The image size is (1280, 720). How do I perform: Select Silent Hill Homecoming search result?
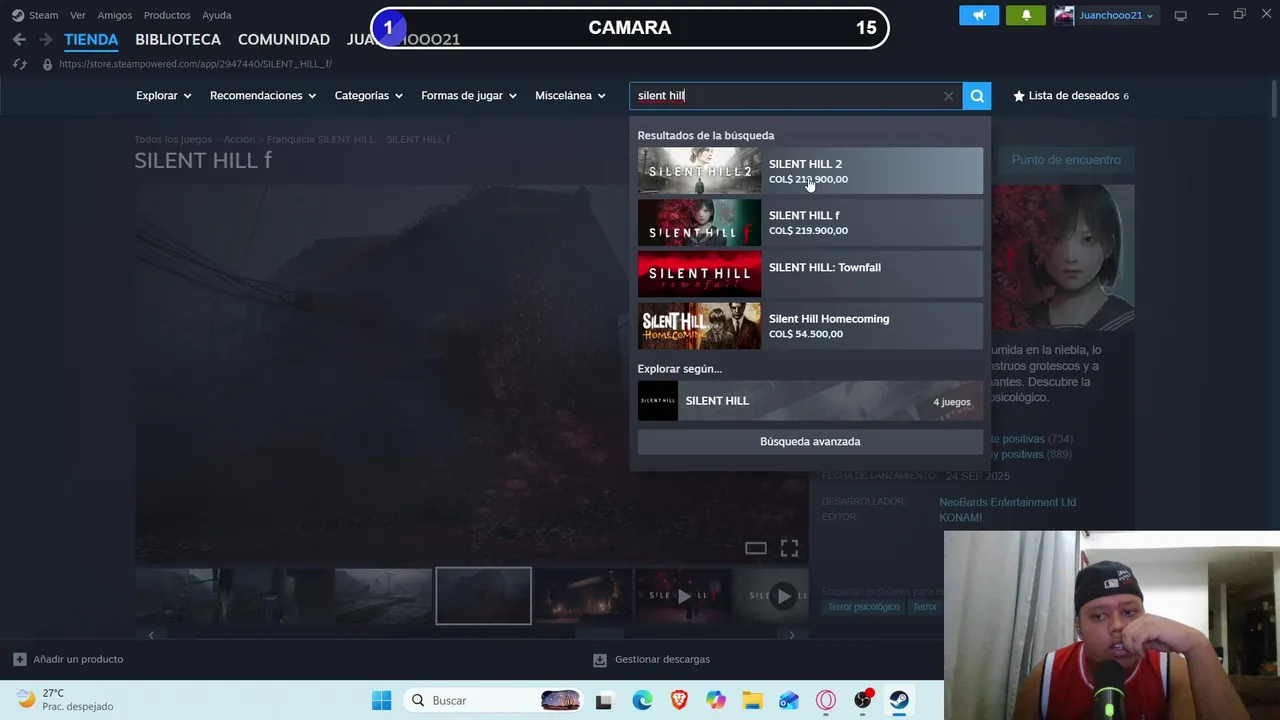(x=810, y=326)
